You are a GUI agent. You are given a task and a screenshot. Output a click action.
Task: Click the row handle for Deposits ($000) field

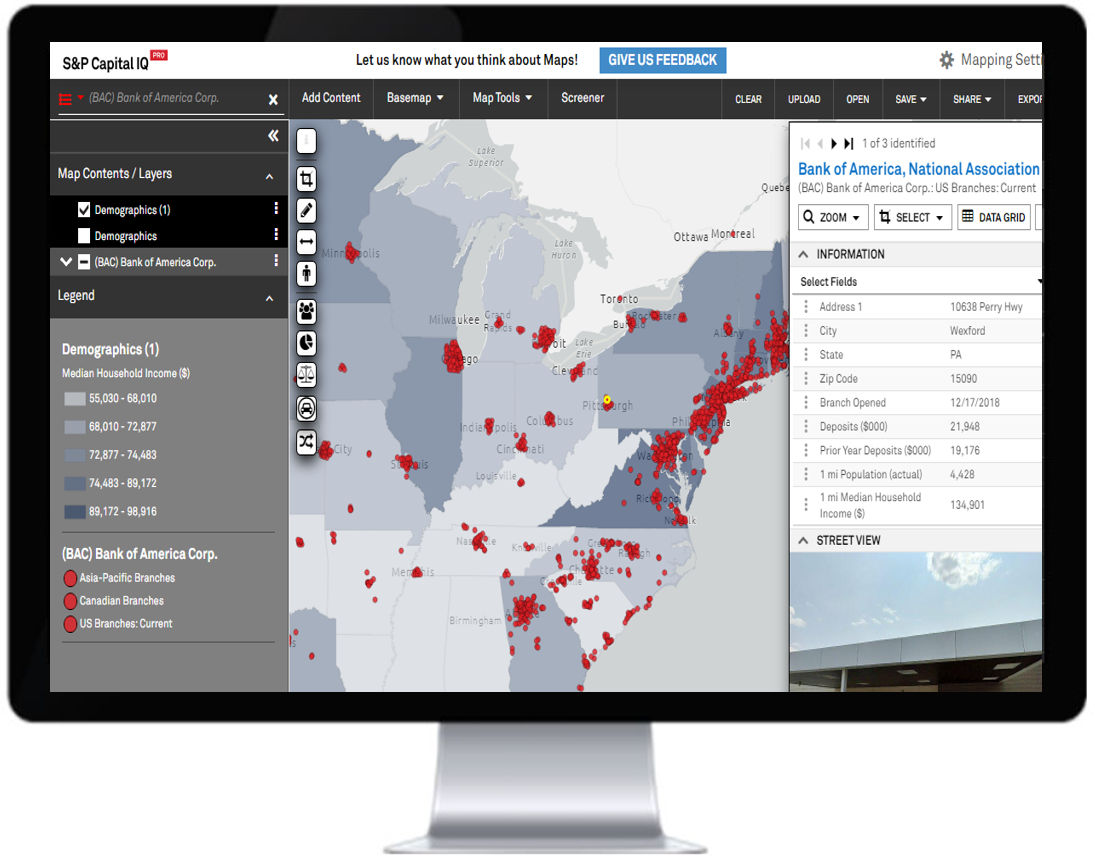tap(806, 426)
